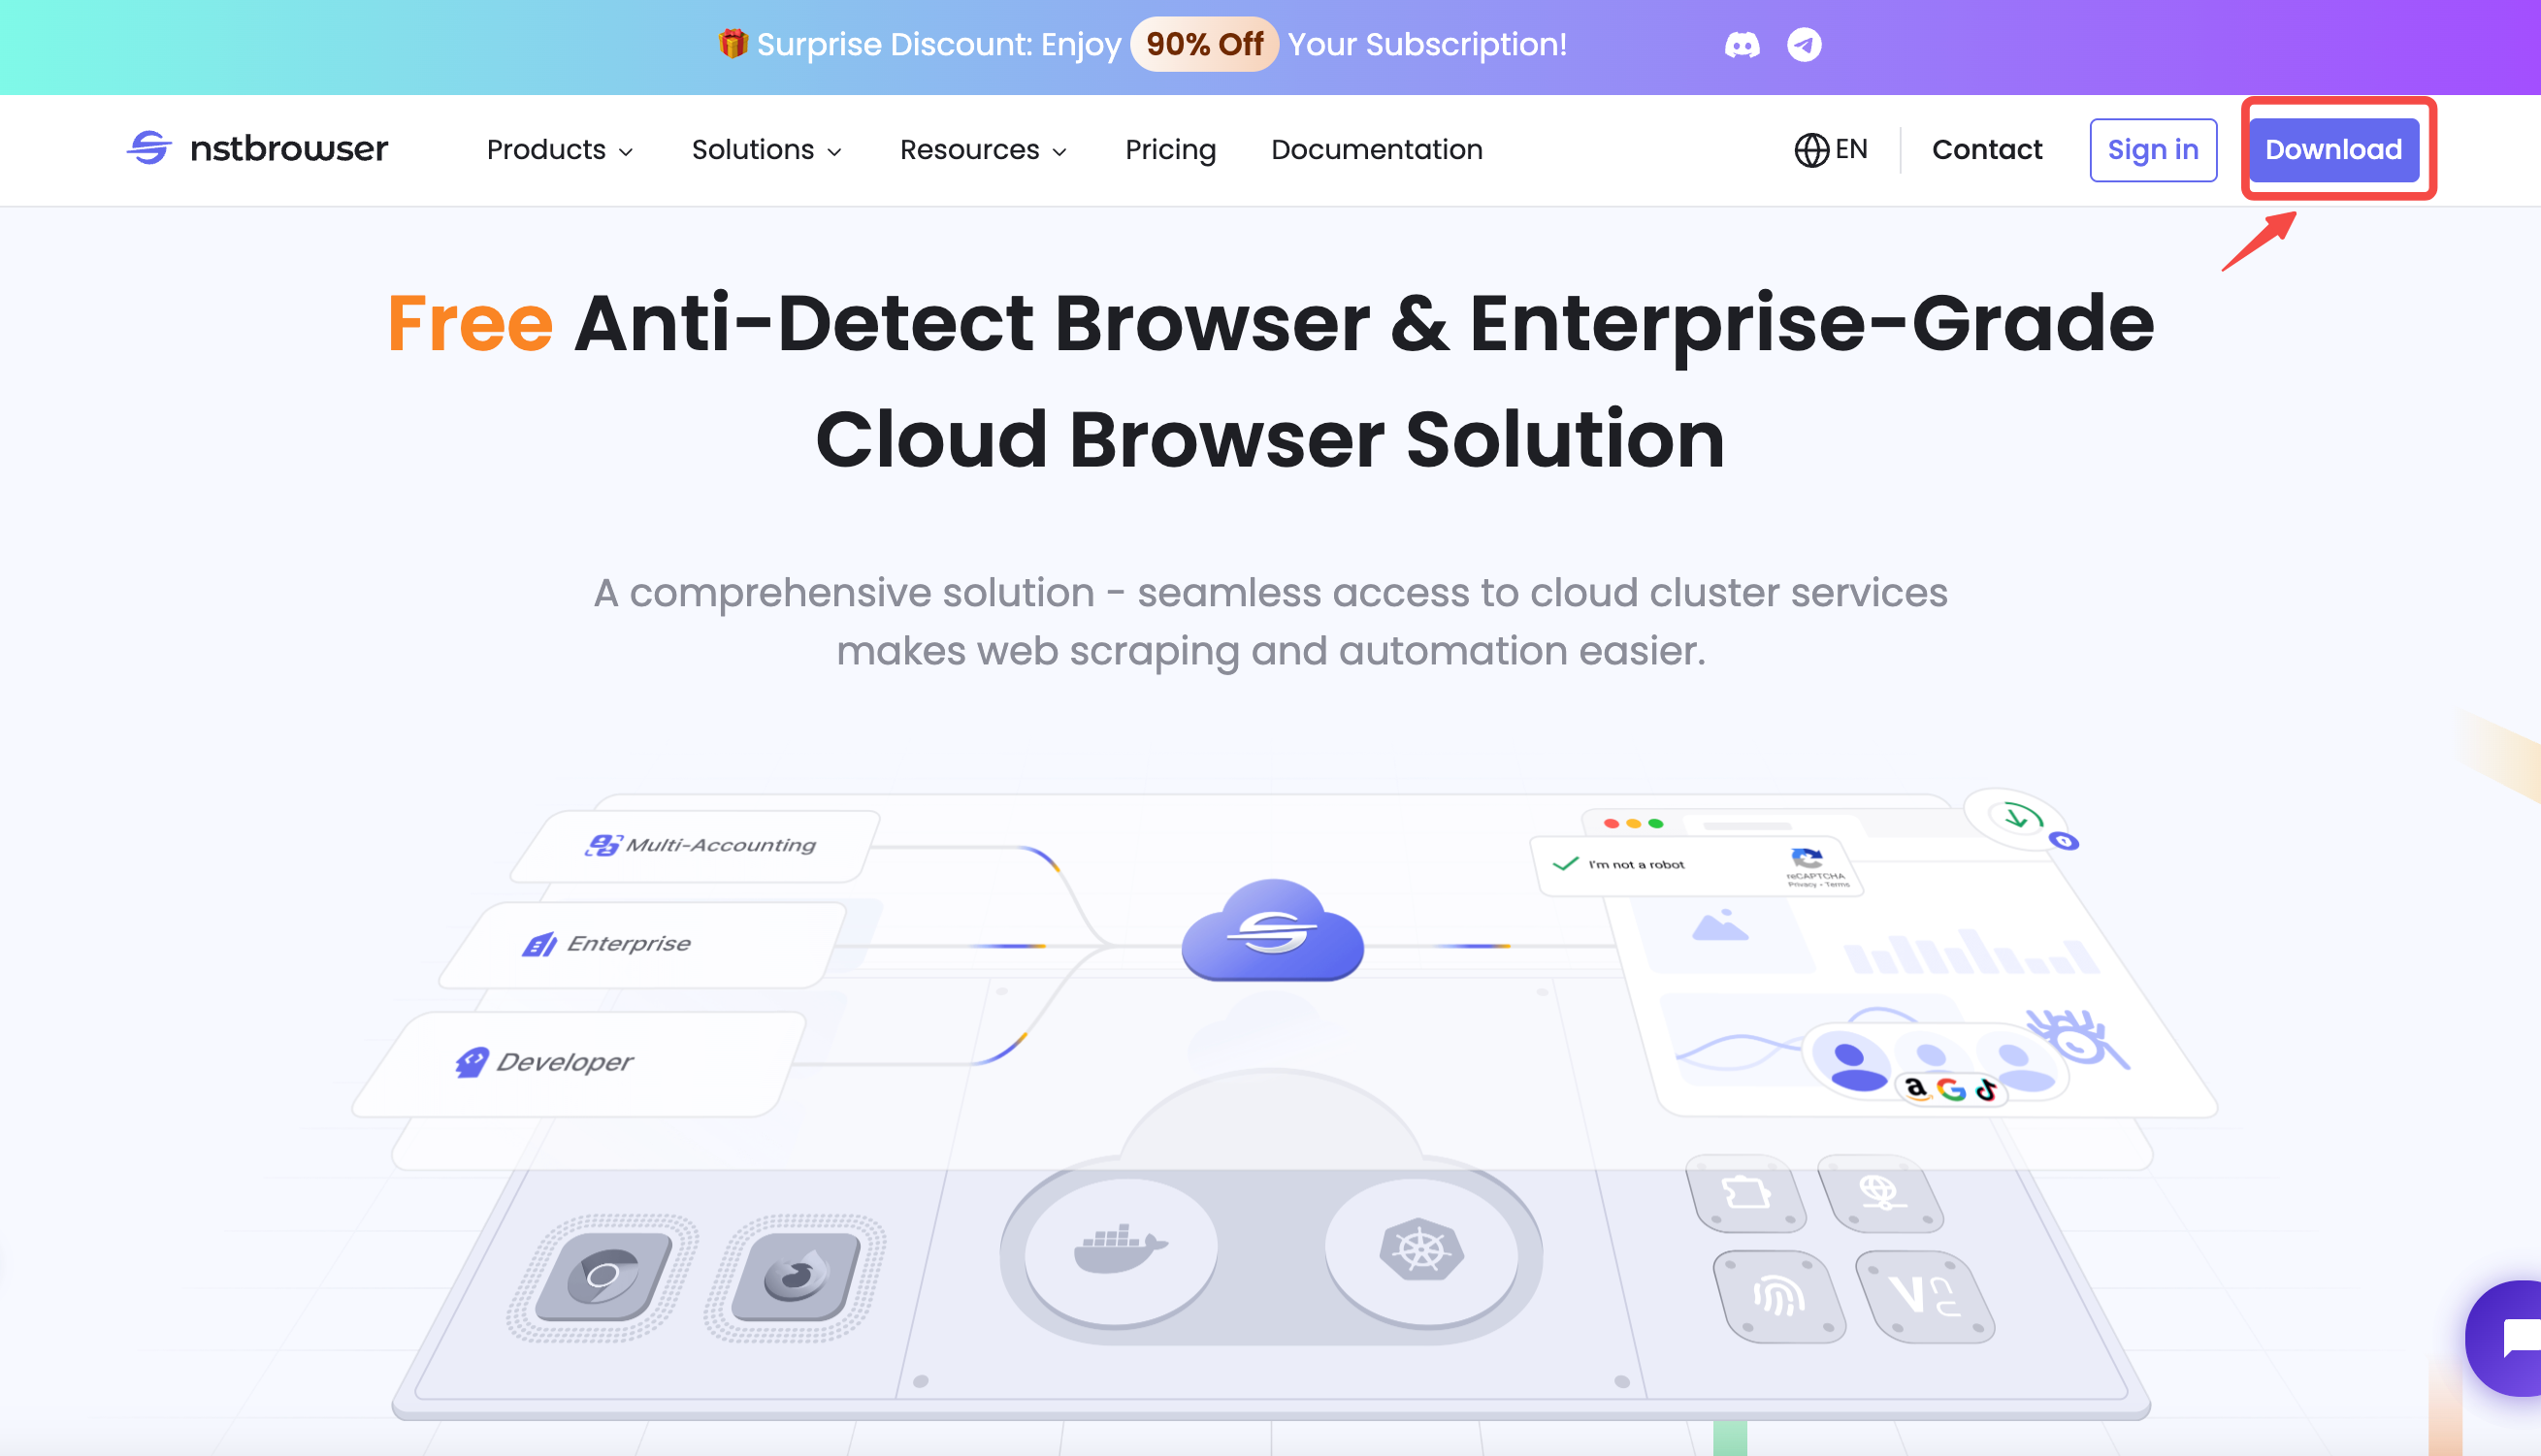Click the globe language icon
Screen dimensions: 2541x1456
tap(1811, 150)
